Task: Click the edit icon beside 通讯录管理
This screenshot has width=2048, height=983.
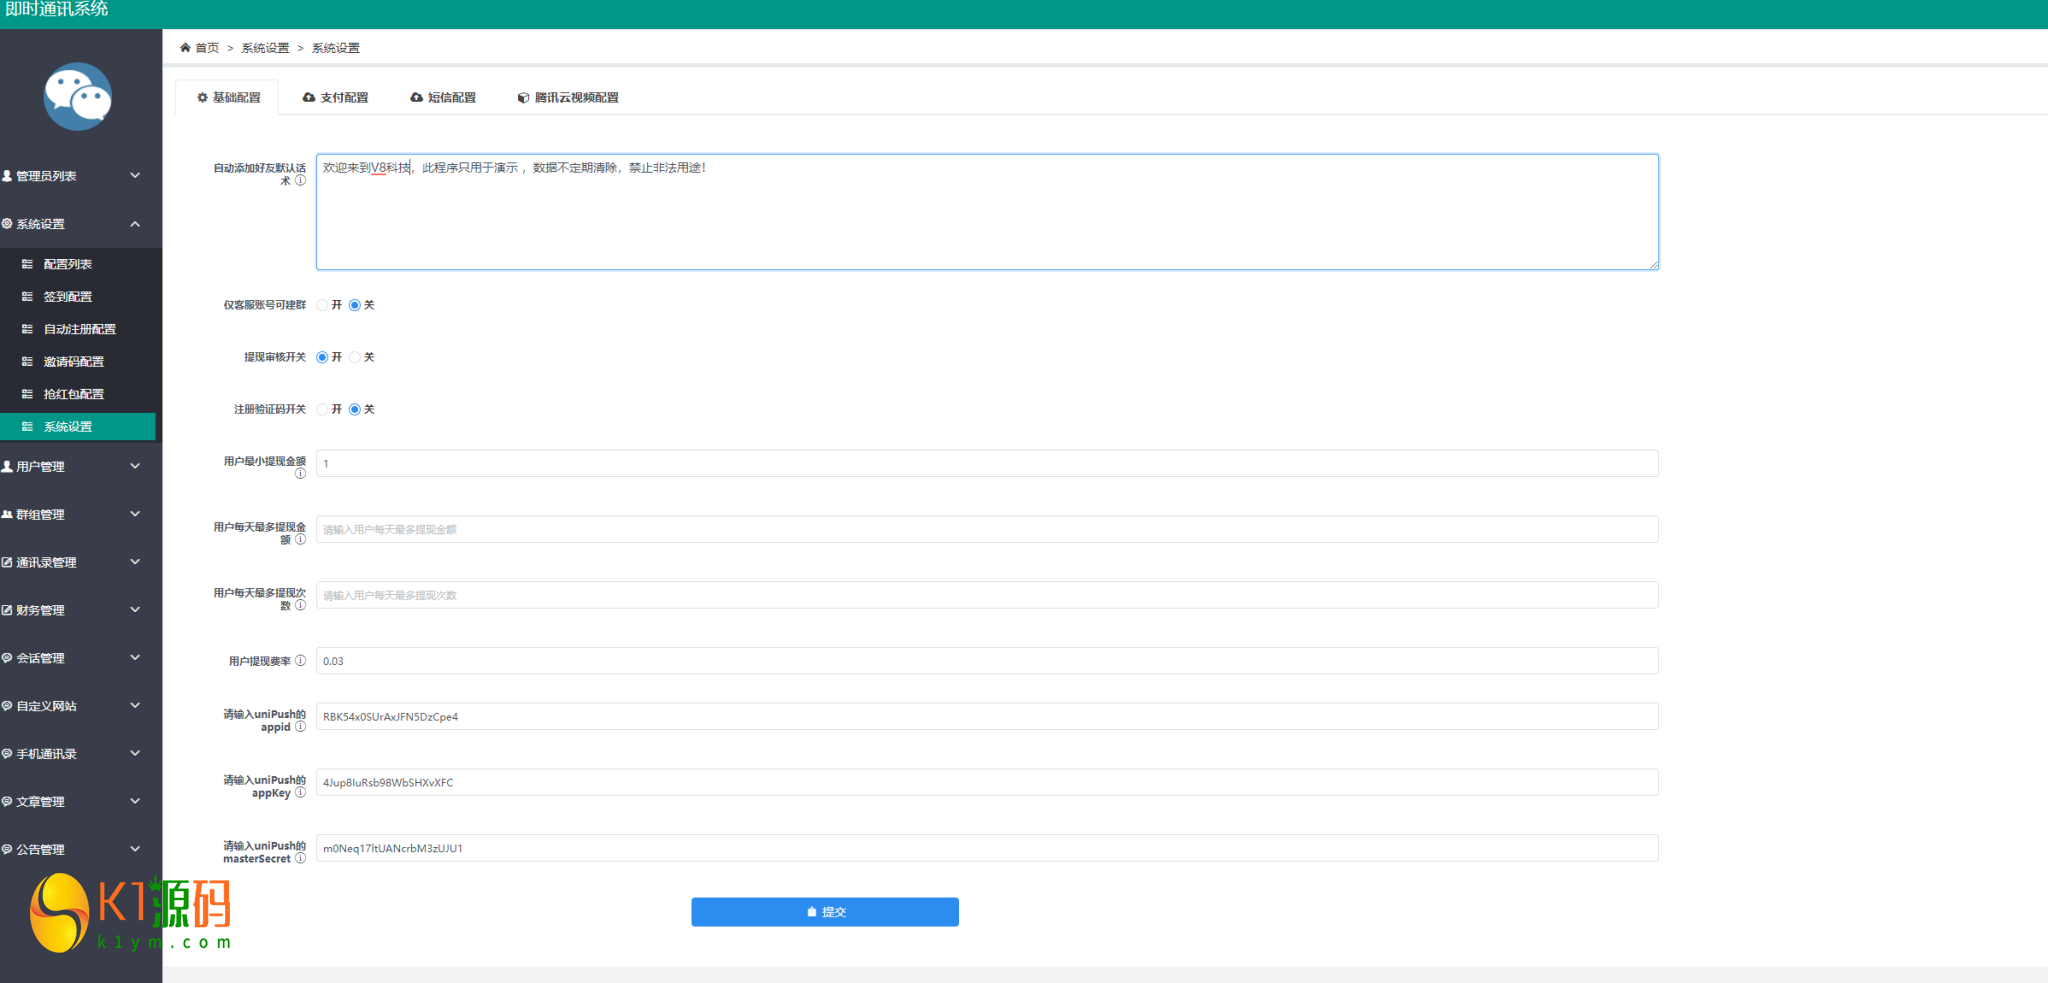Action: 7,563
